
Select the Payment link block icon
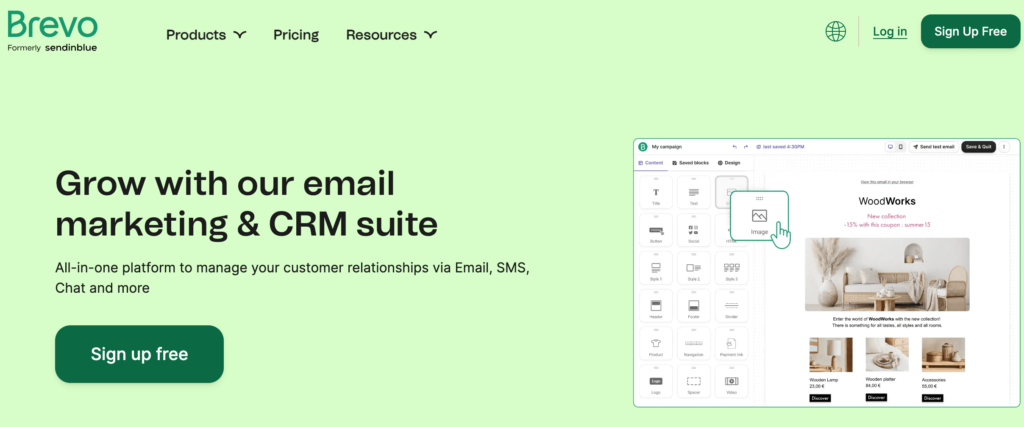click(731, 343)
